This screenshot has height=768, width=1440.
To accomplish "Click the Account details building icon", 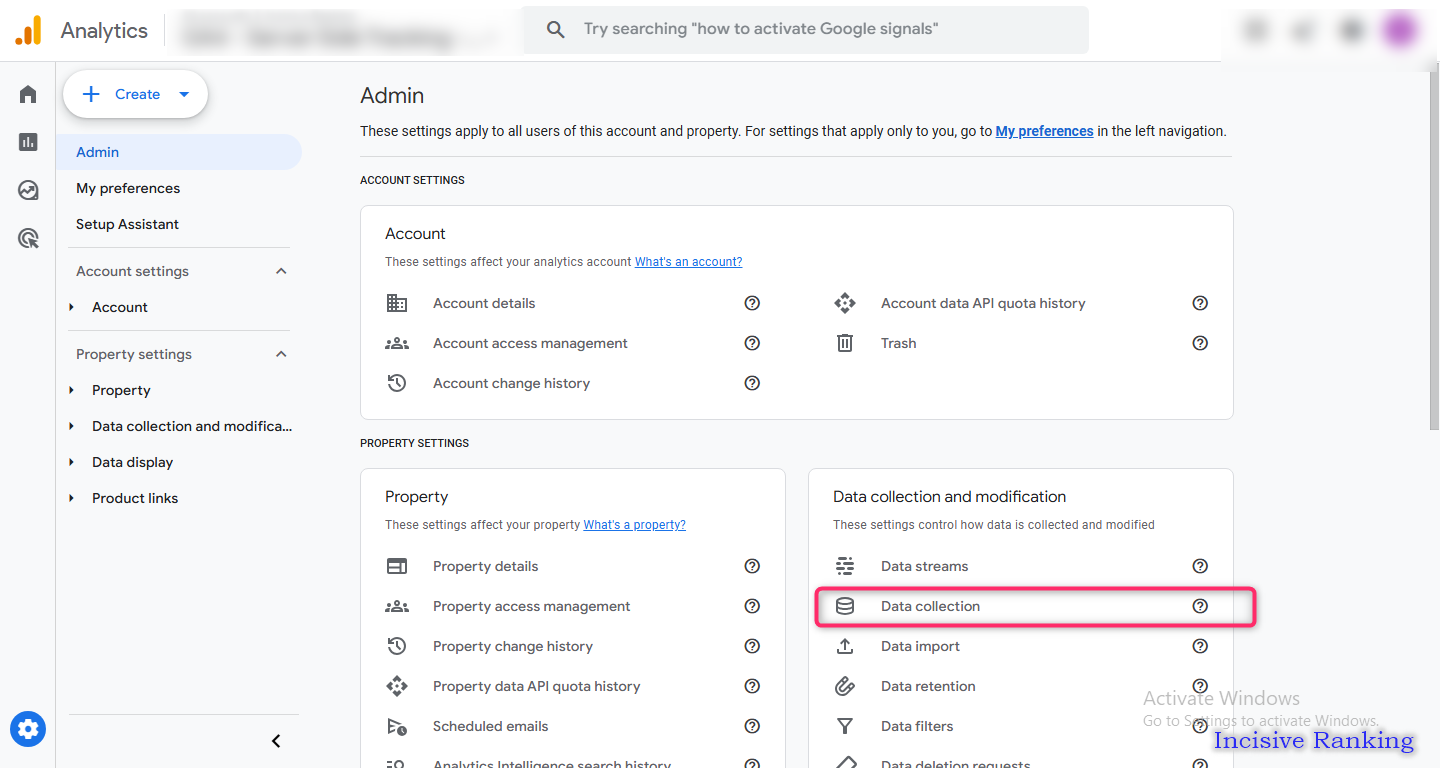I will pyautogui.click(x=397, y=303).
